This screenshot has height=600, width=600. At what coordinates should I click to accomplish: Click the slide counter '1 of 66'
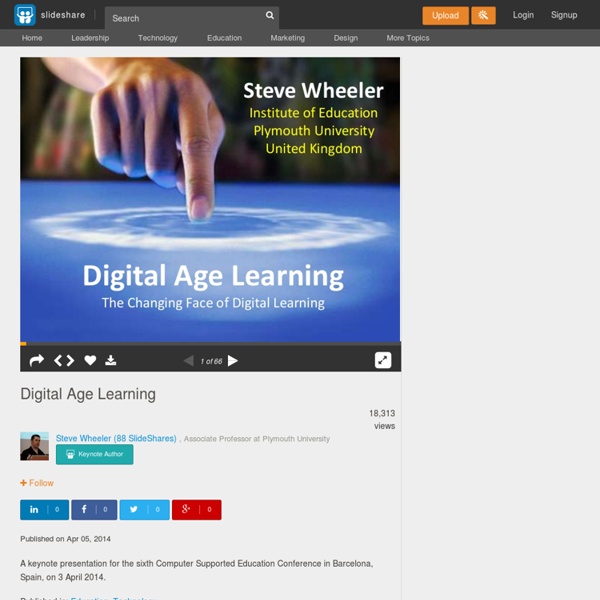(211, 361)
